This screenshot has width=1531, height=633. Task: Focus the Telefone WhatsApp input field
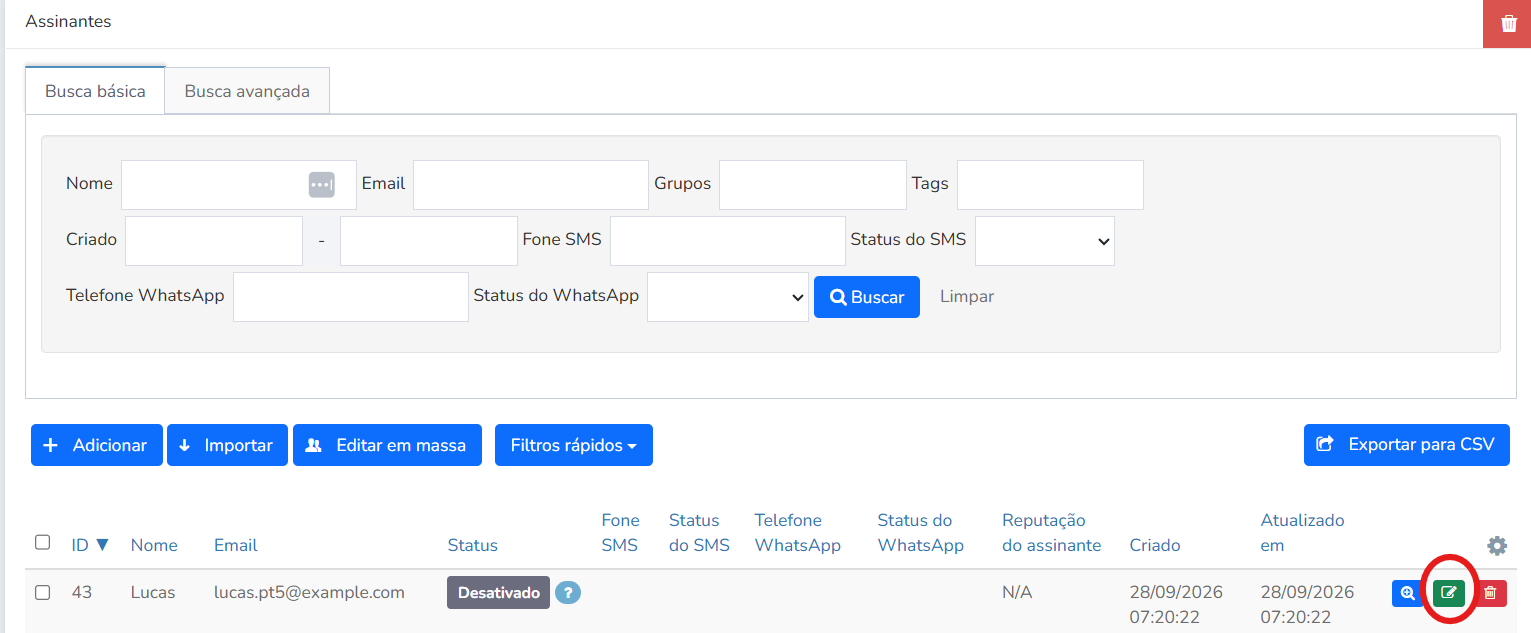pyautogui.click(x=351, y=297)
